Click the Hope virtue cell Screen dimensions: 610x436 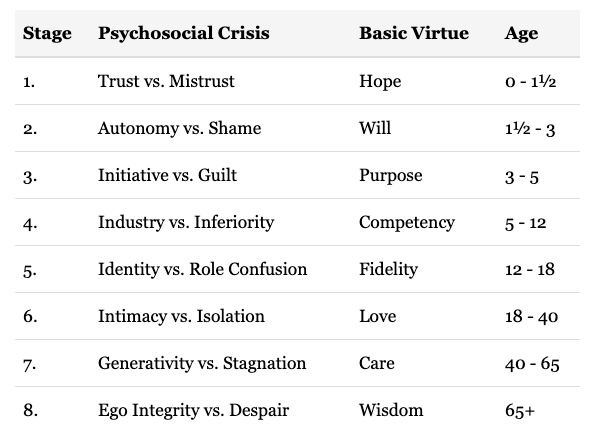point(380,81)
